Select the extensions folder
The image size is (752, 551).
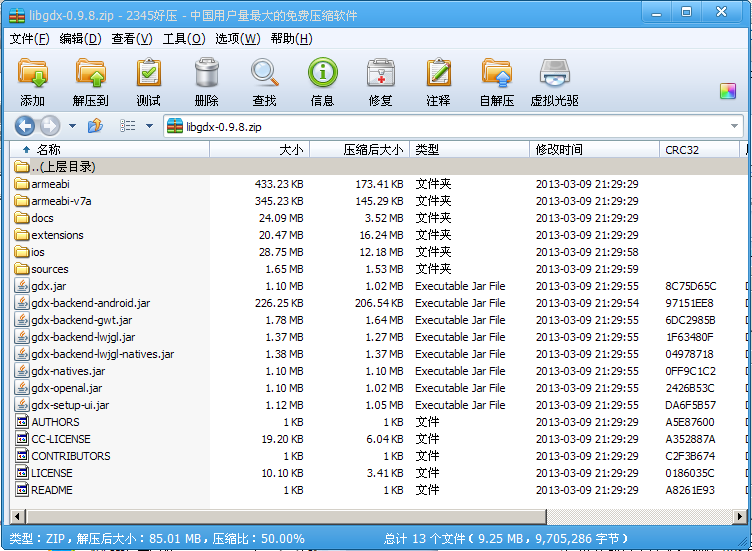57,235
